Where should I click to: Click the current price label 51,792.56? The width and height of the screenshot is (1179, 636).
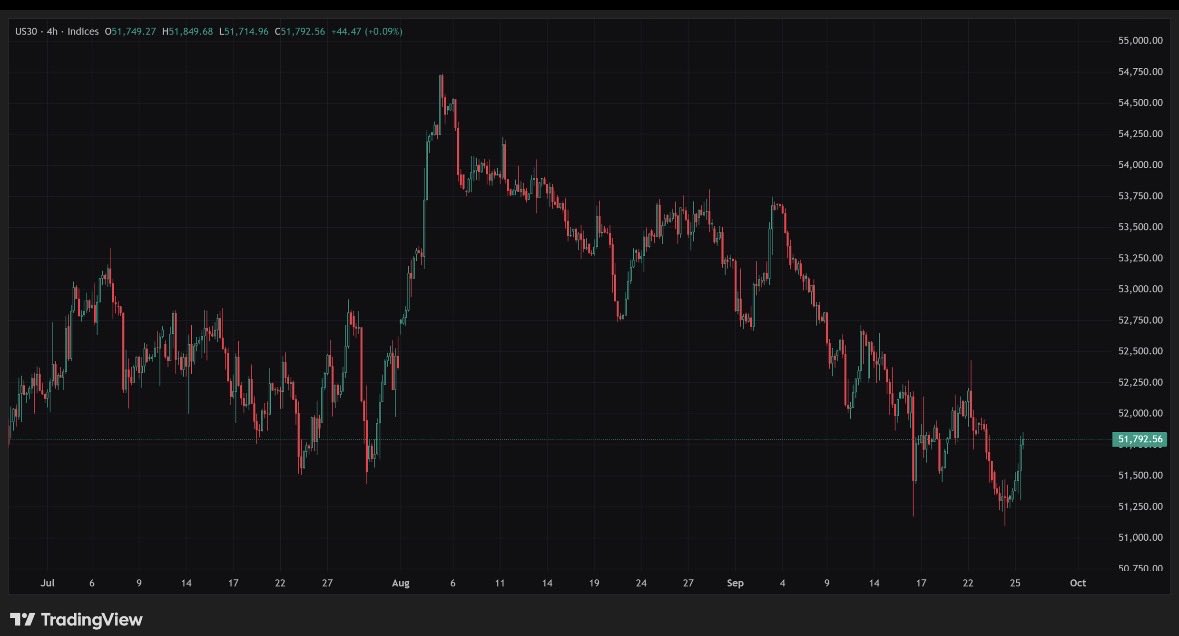pyautogui.click(x=1140, y=439)
